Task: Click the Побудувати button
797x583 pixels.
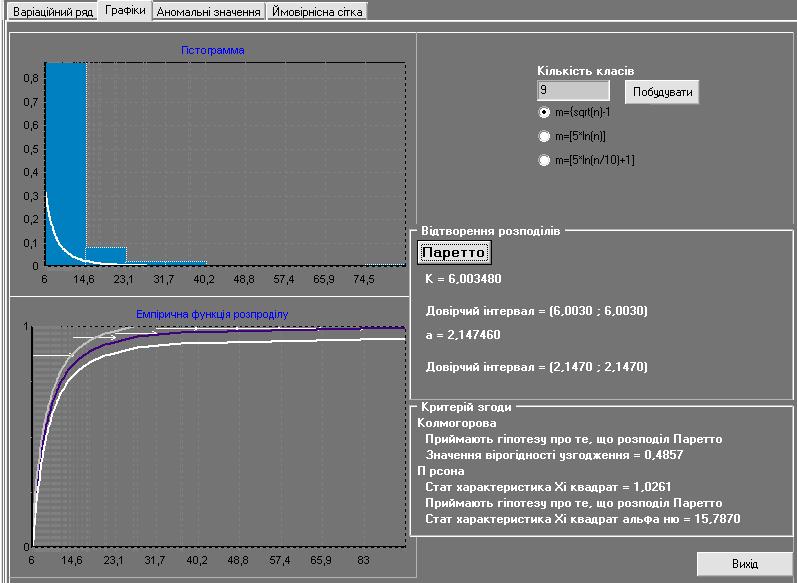Action: [x=662, y=92]
